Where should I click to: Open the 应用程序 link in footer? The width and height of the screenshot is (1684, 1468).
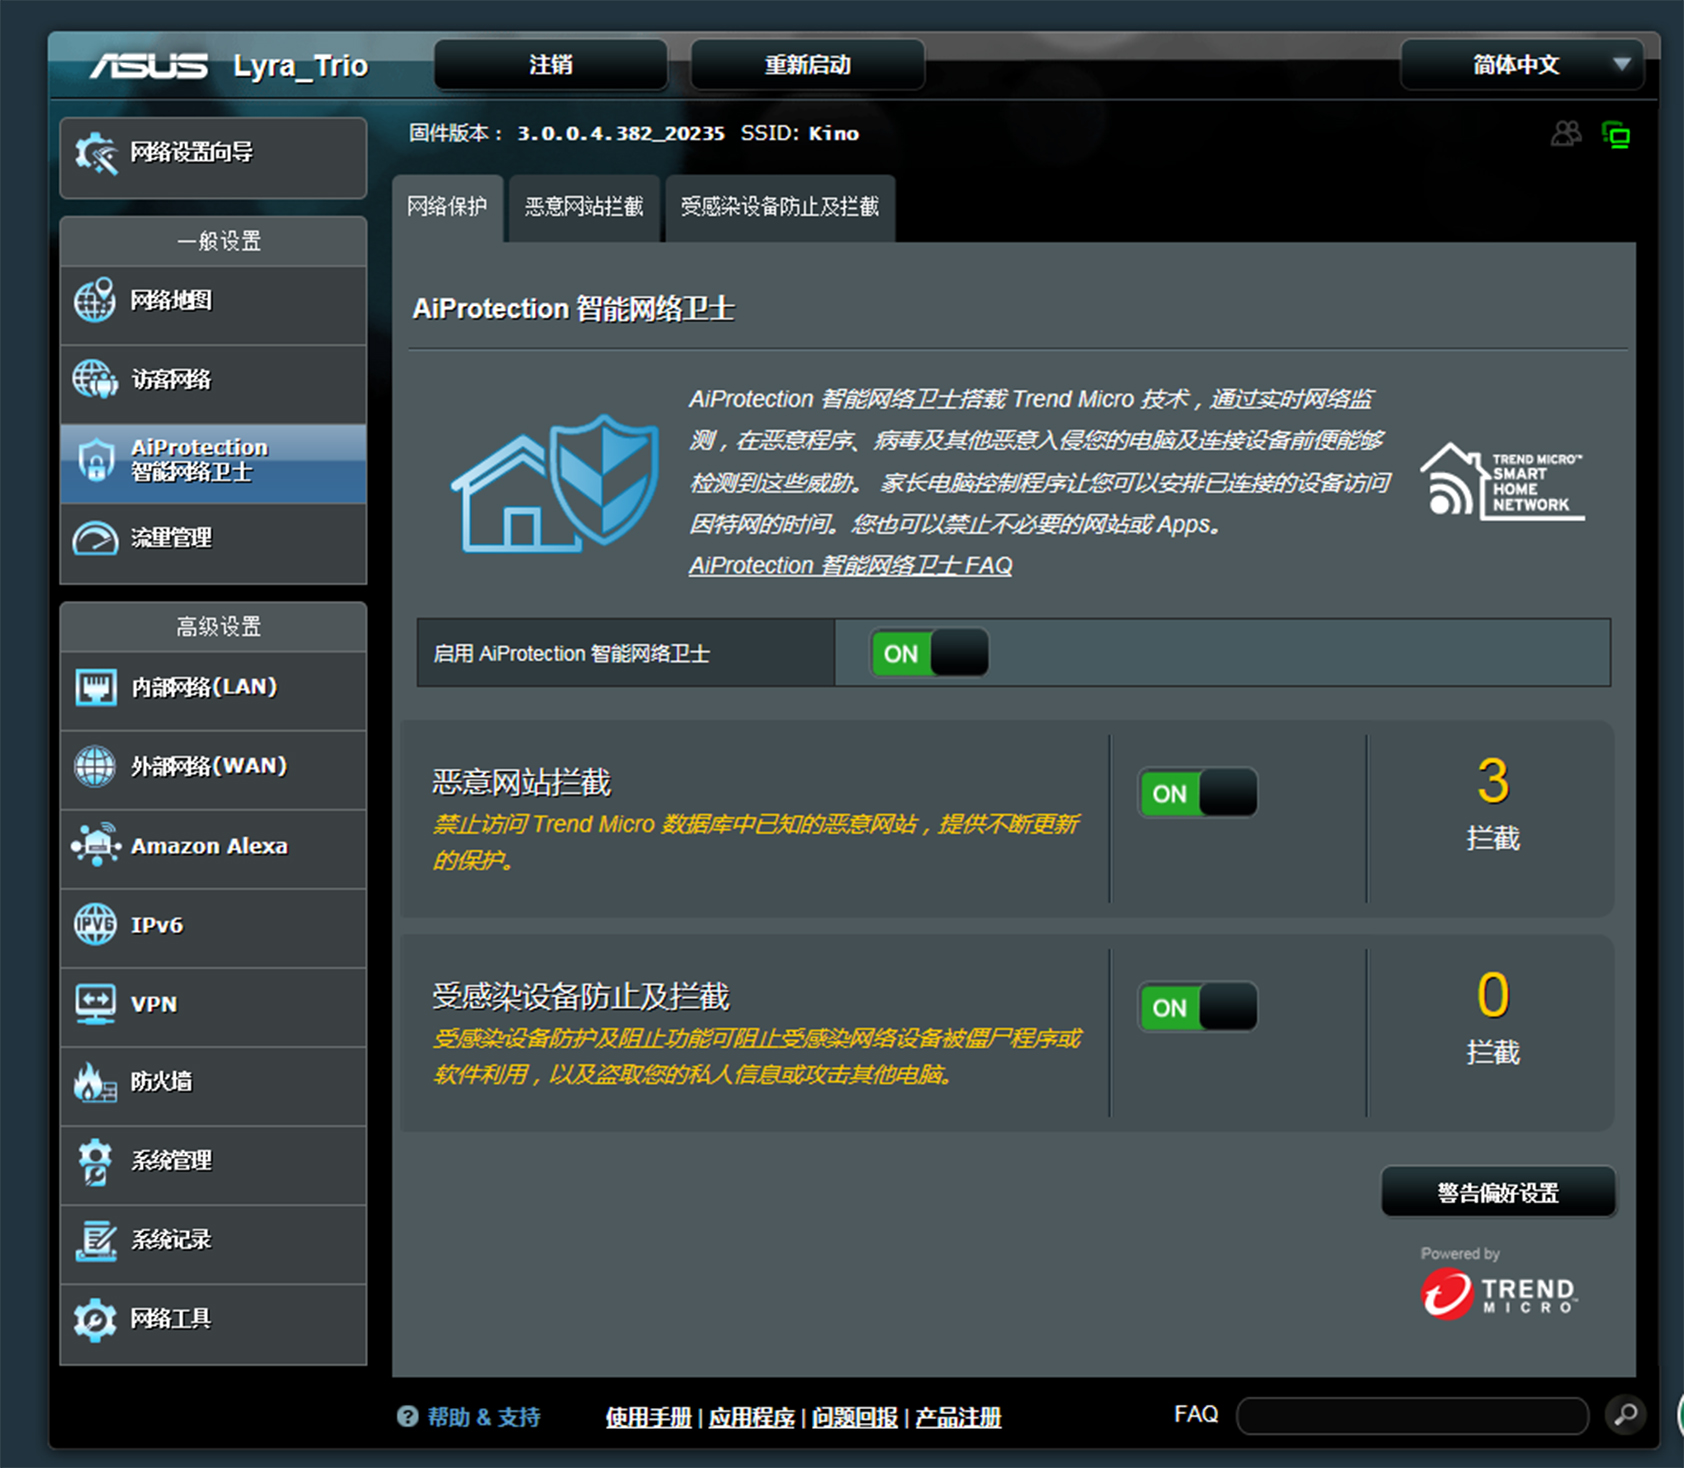tap(752, 1417)
